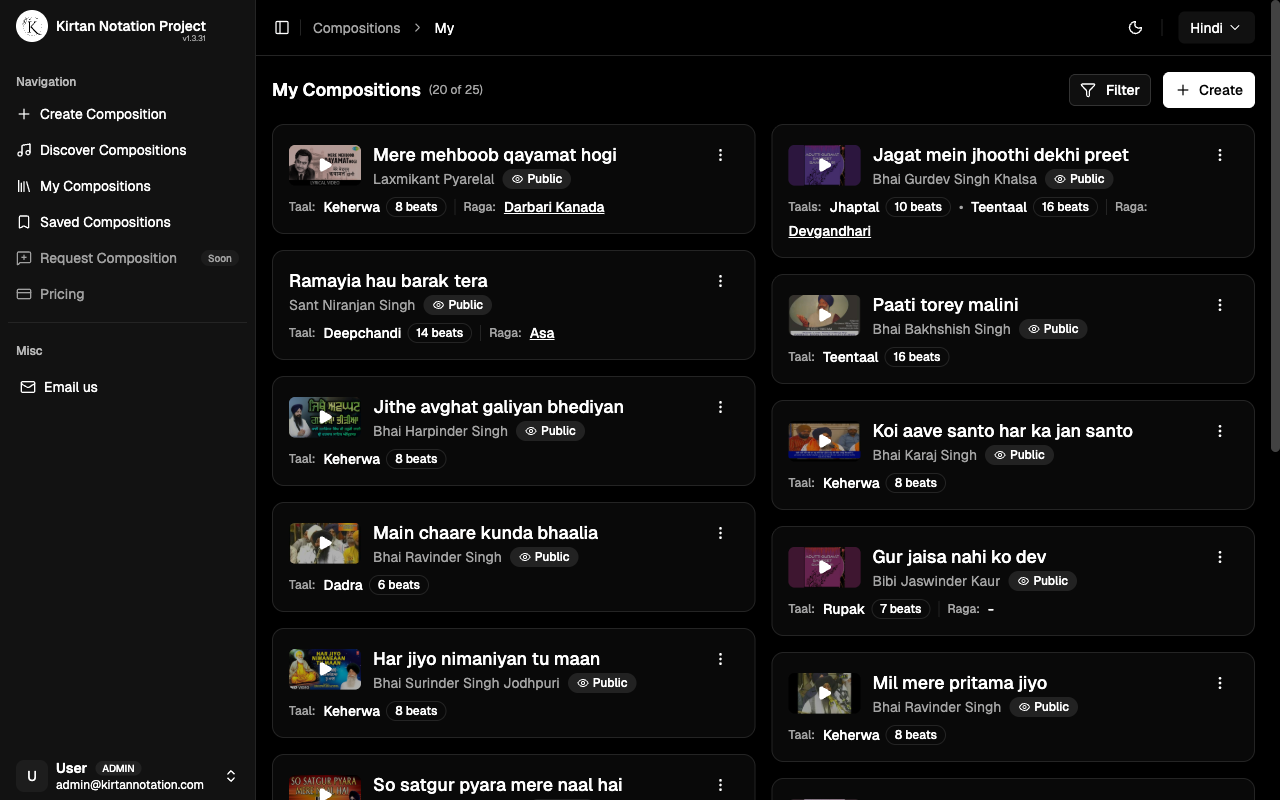Expand the admin user account menu

(231, 776)
